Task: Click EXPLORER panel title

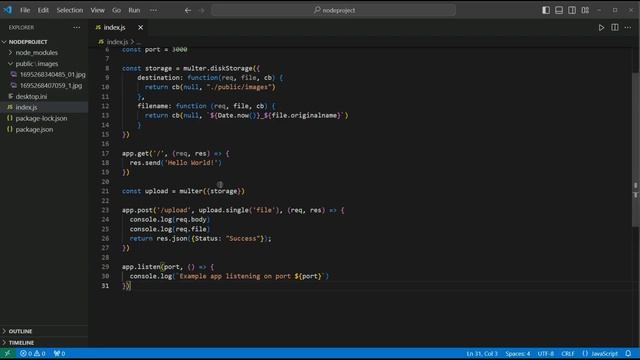Action: point(21,27)
